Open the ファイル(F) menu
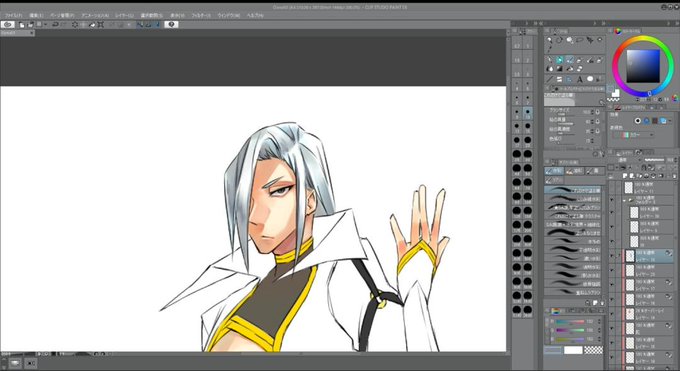680x371 pixels. [13, 15]
